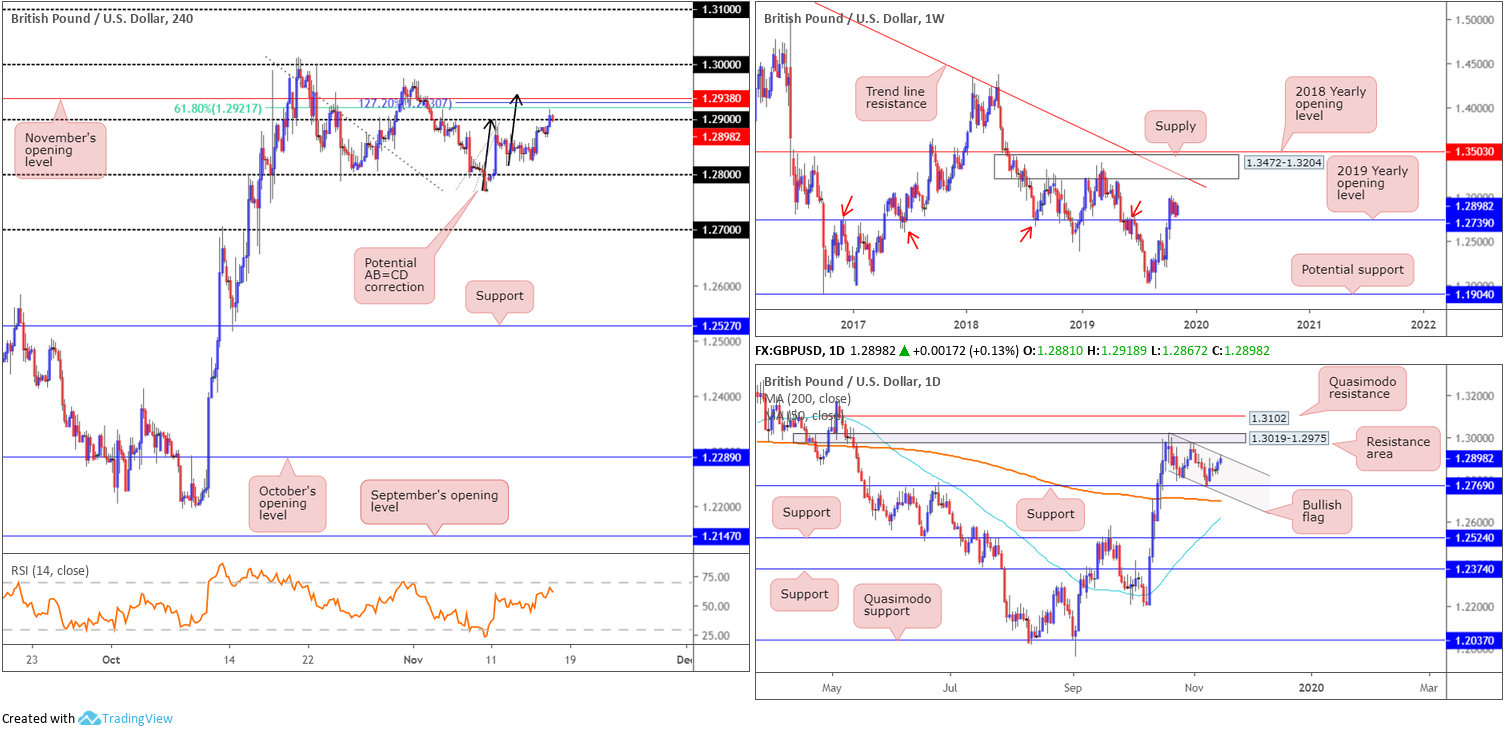Select September's opening level callout
Viewport: 1506px width, 731px height.
tap(433, 501)
